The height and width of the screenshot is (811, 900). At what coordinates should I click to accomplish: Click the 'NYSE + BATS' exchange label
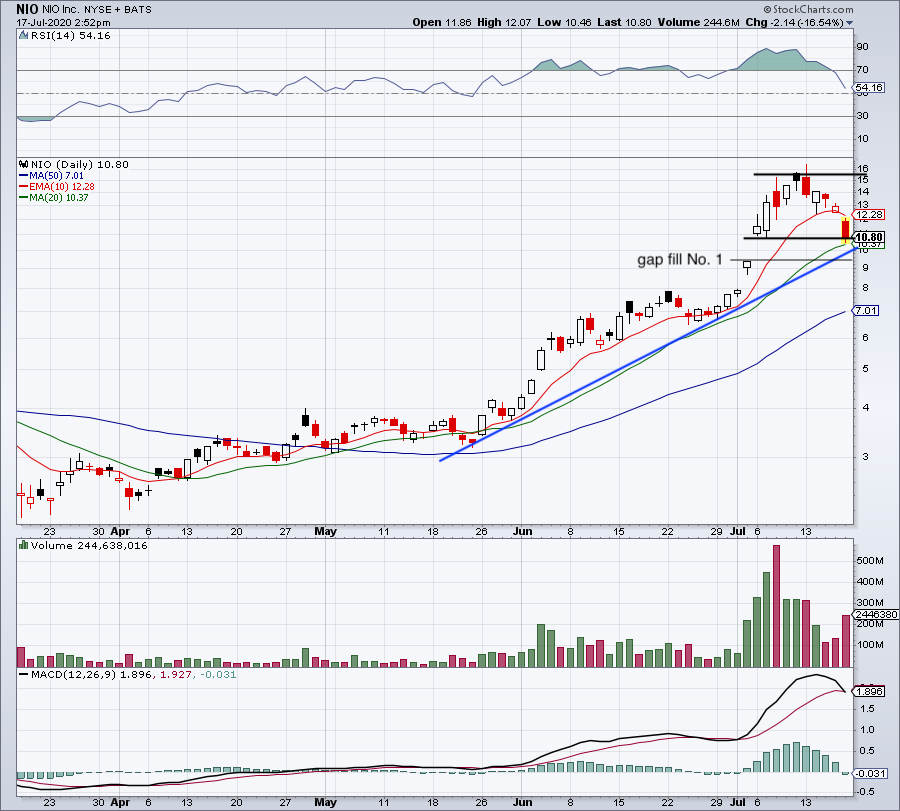click(x=118, y=10)
